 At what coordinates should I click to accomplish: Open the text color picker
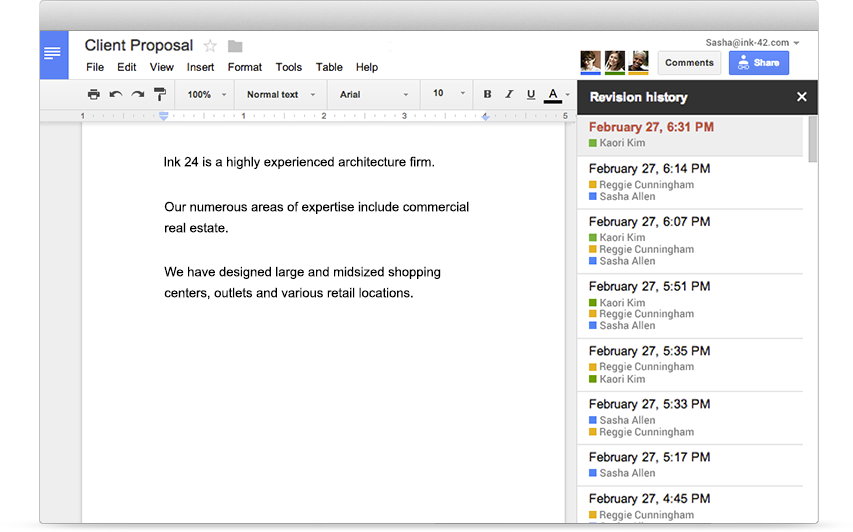point(553,95)
